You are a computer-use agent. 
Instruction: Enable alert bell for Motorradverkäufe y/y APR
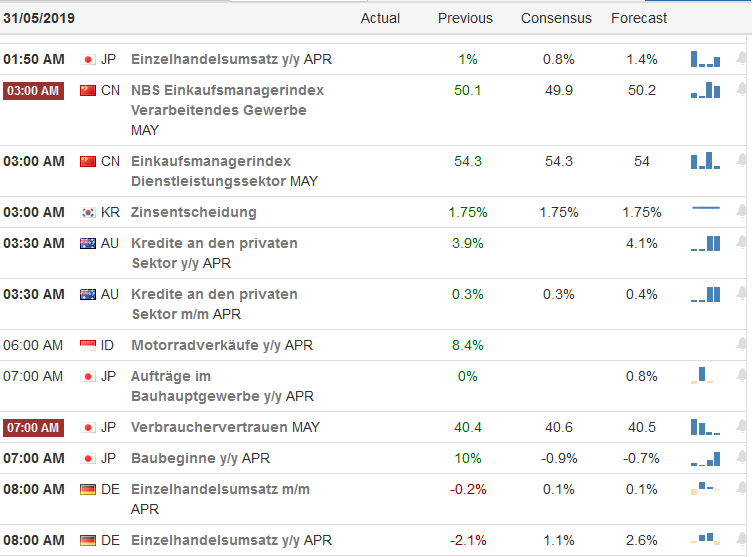pos(741,344)
